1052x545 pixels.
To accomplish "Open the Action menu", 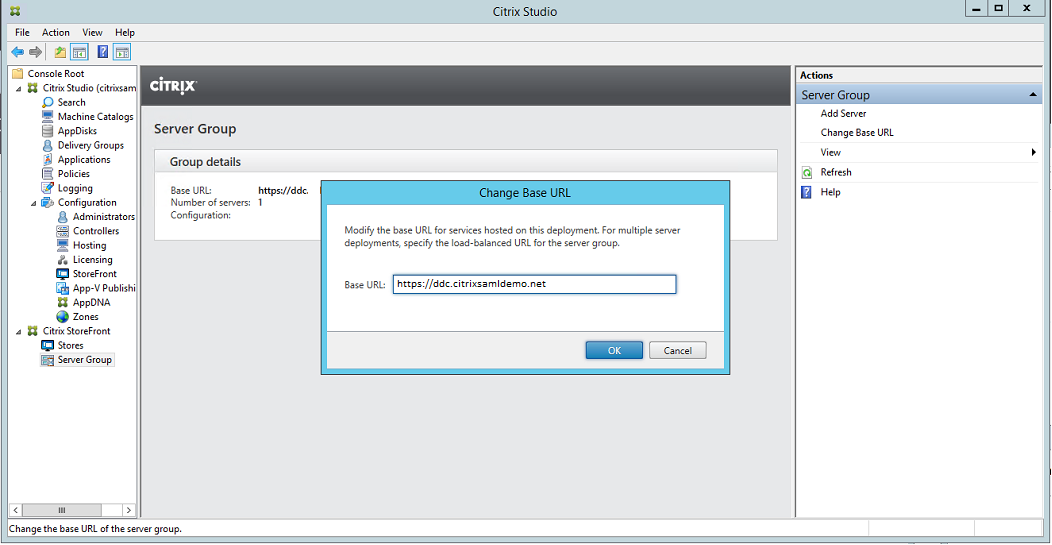I will [56, 32].
